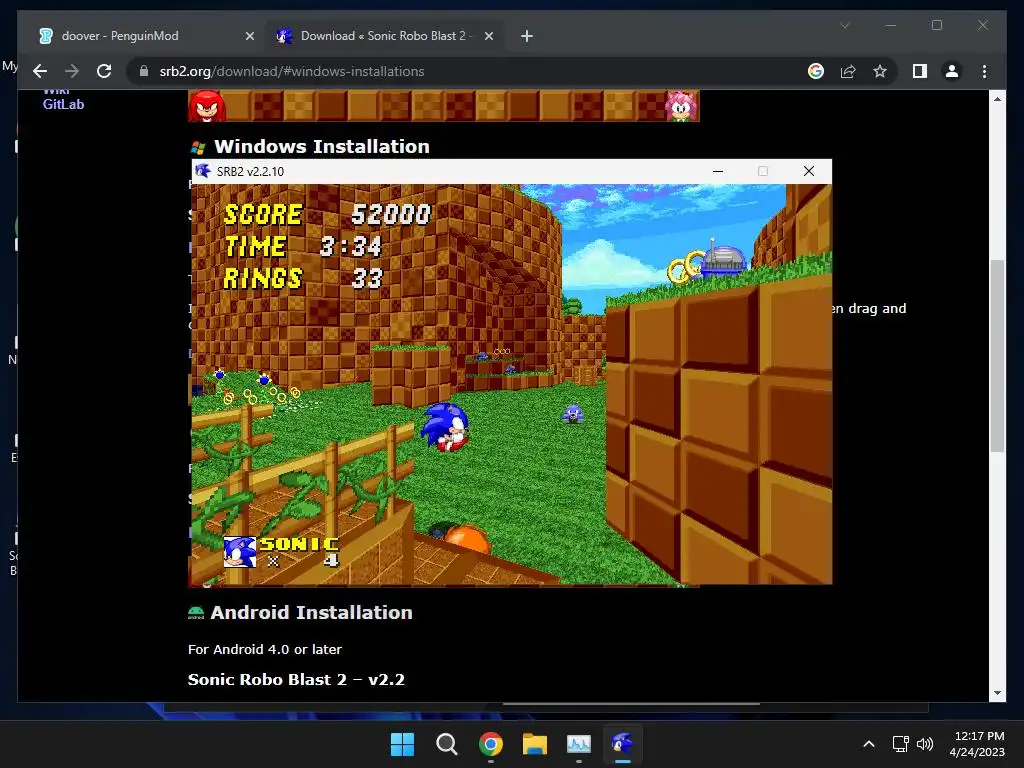Close the doover - PenguinMod tab

coord(249,37)
